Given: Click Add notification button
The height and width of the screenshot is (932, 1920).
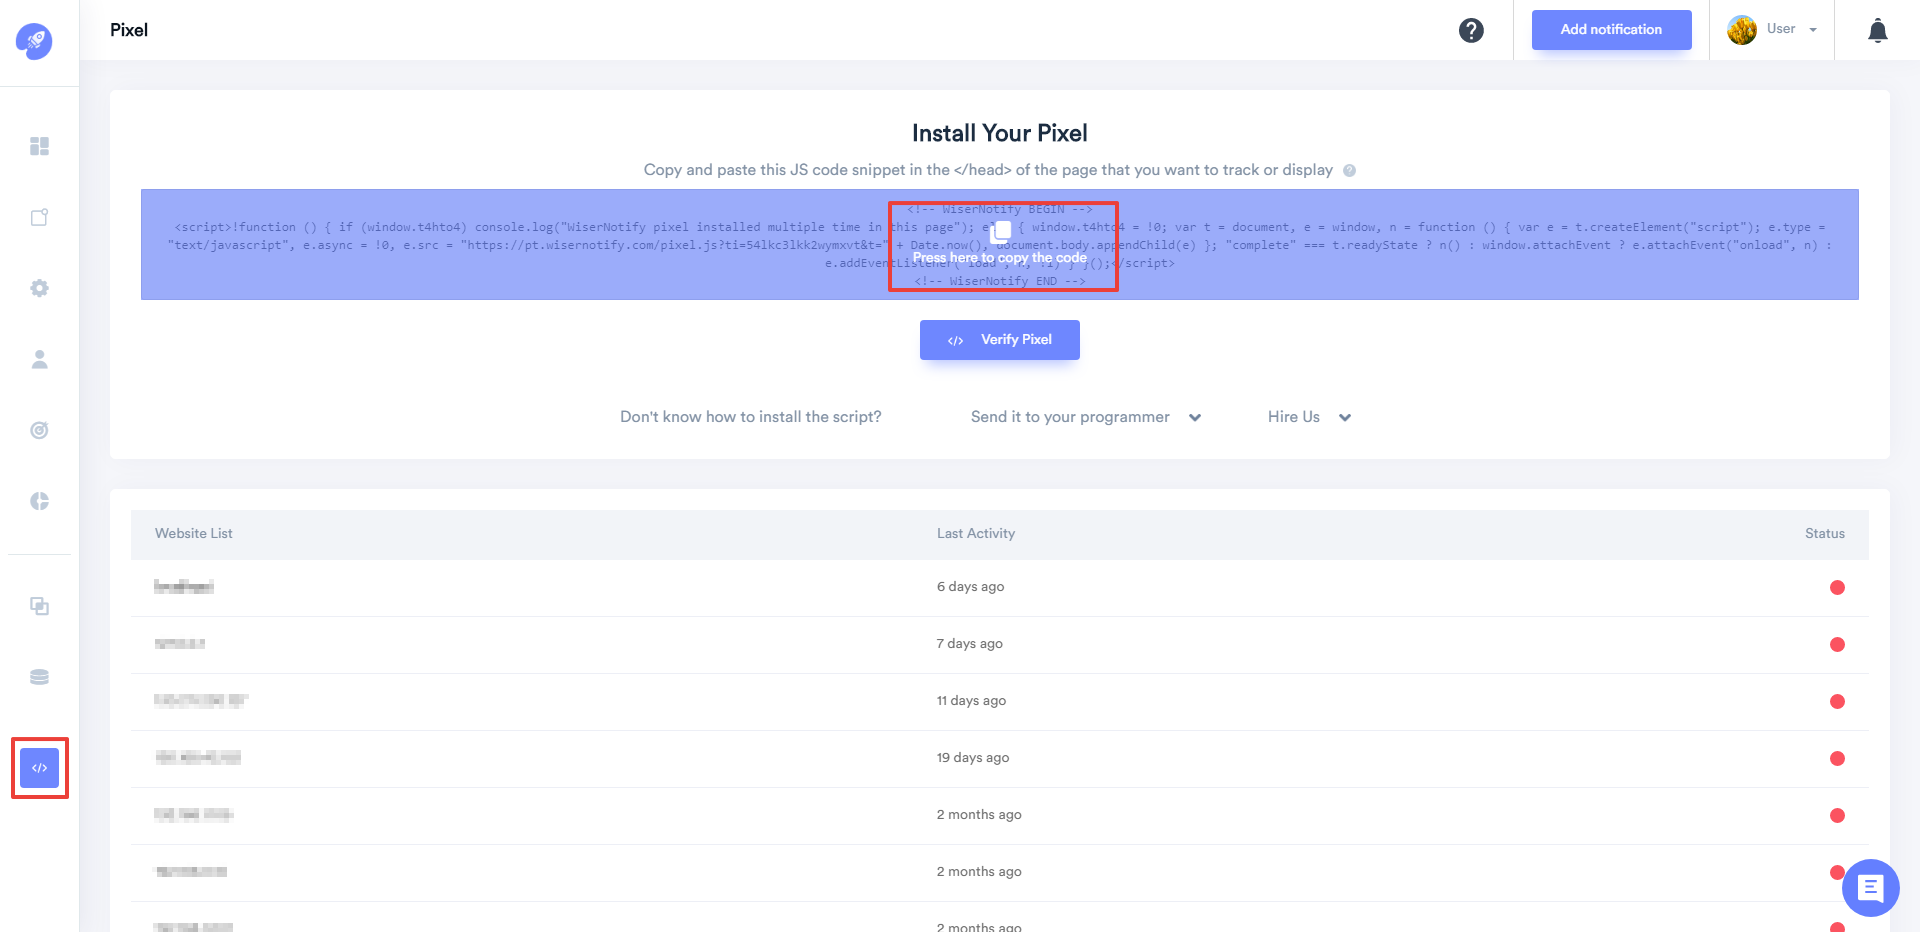Looking at the screenshot, I should pos(1611,30).
